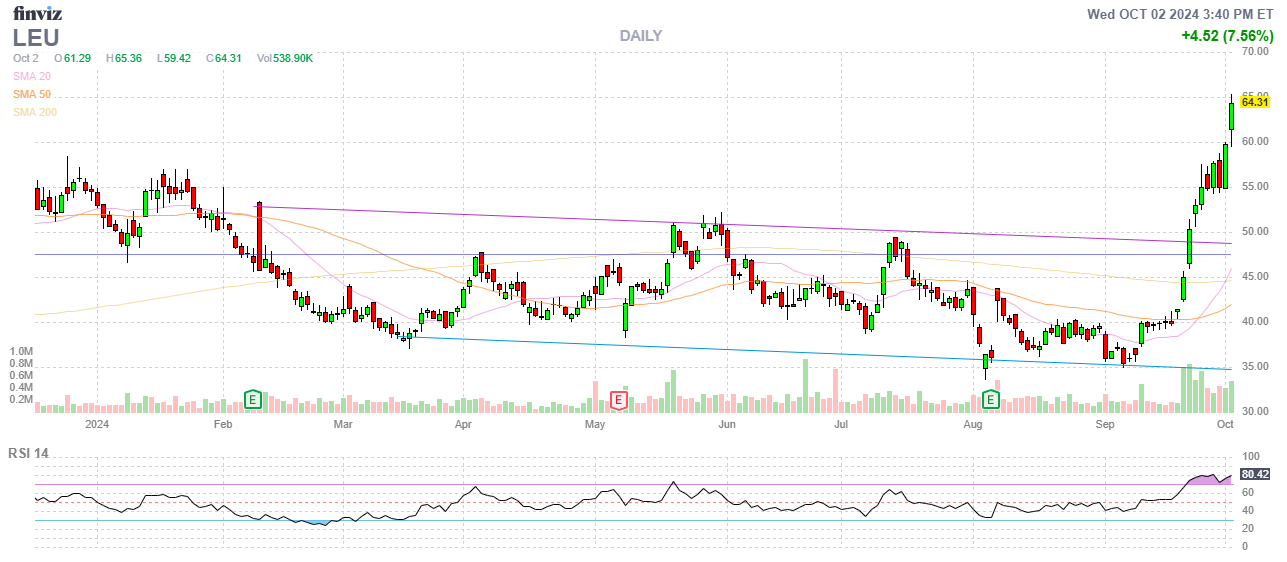Click the Vol 538.90K volume readout
Image resolution: width=1287 pixels, height=562 pixels.
pyautogui.click(x=285, y=58)
